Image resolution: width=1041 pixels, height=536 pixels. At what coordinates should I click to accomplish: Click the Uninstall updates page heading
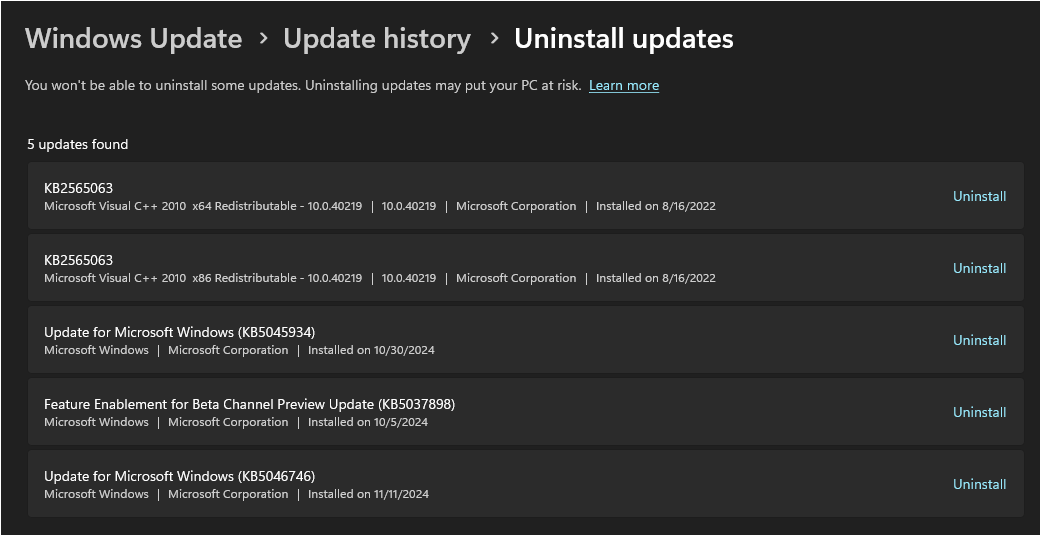623,39
